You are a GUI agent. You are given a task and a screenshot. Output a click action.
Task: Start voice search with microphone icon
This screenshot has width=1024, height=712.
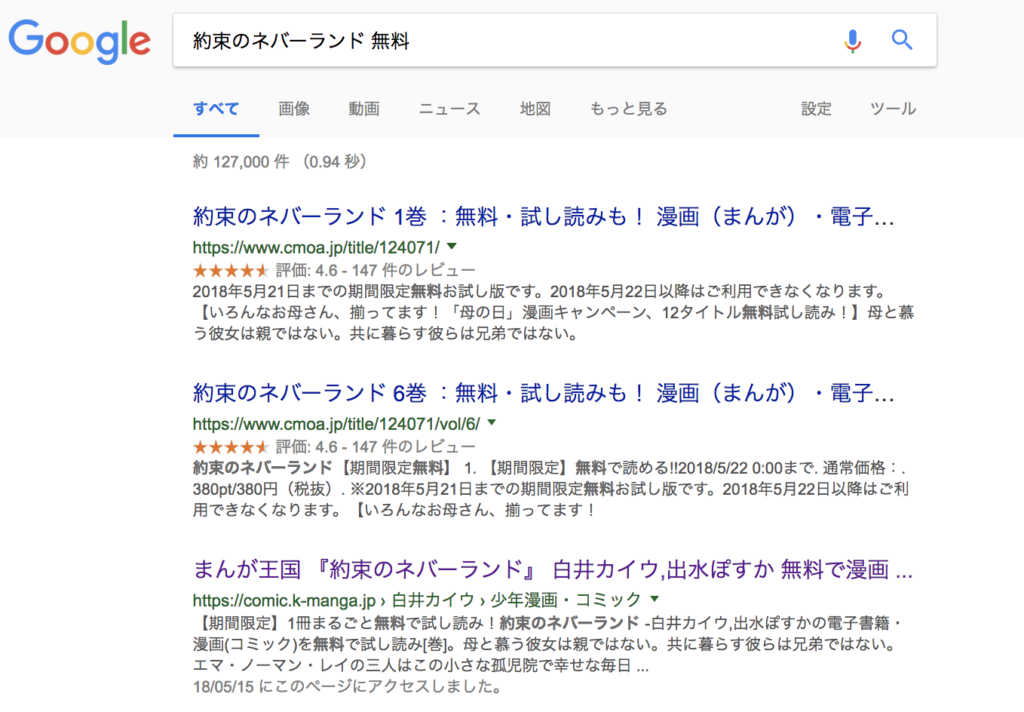click(x=852, y=40)
